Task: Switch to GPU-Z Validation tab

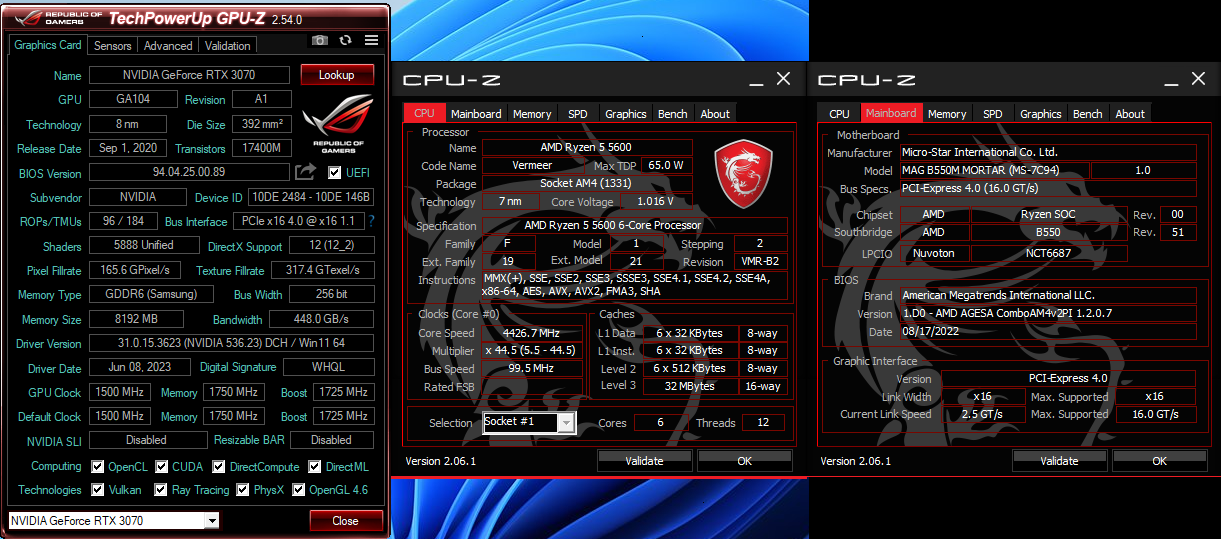Action: (x=228, y=46)
